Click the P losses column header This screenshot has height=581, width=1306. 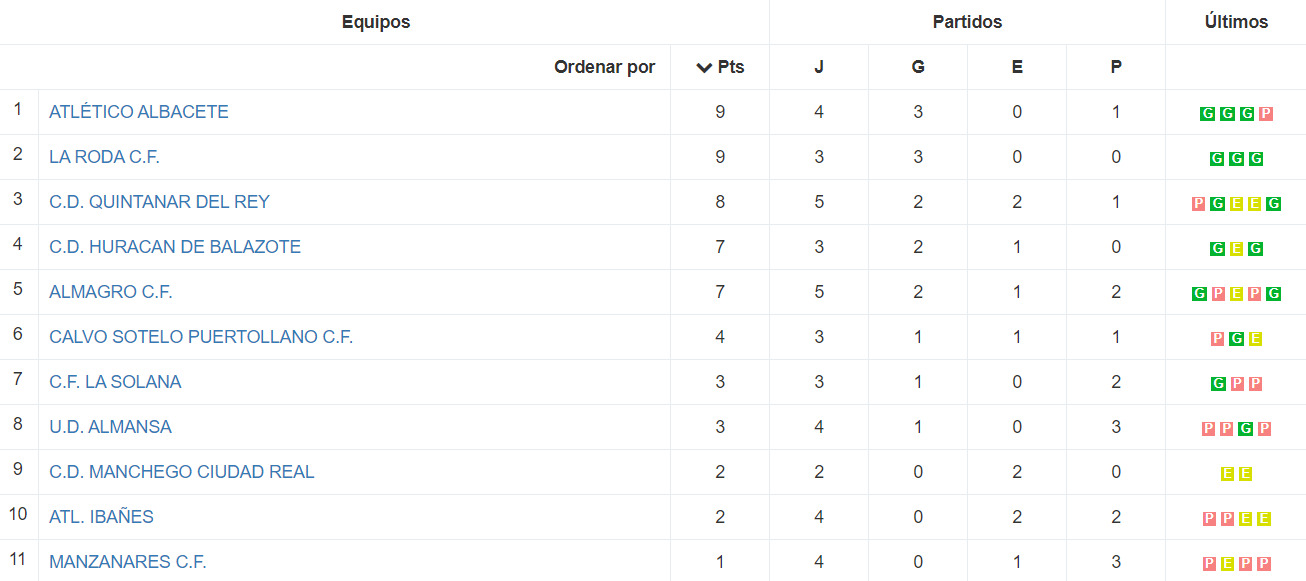coord(1116,67)
